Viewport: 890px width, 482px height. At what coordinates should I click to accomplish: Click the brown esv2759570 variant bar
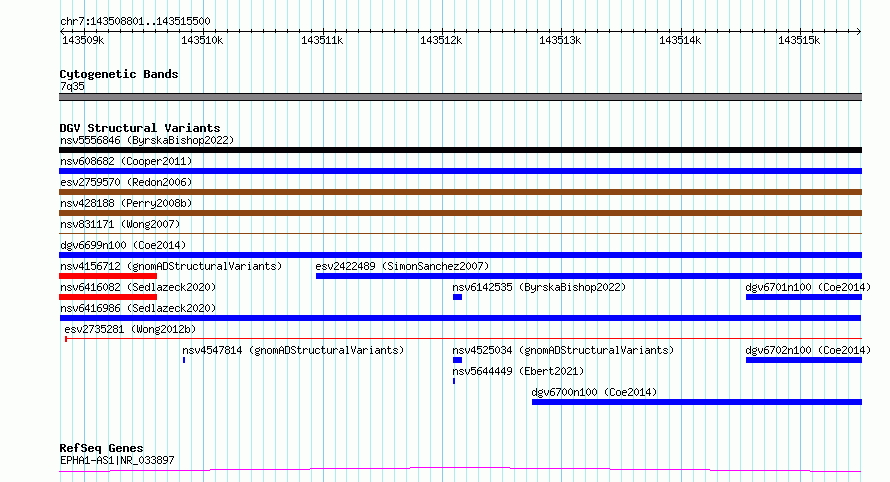point(460,192)
